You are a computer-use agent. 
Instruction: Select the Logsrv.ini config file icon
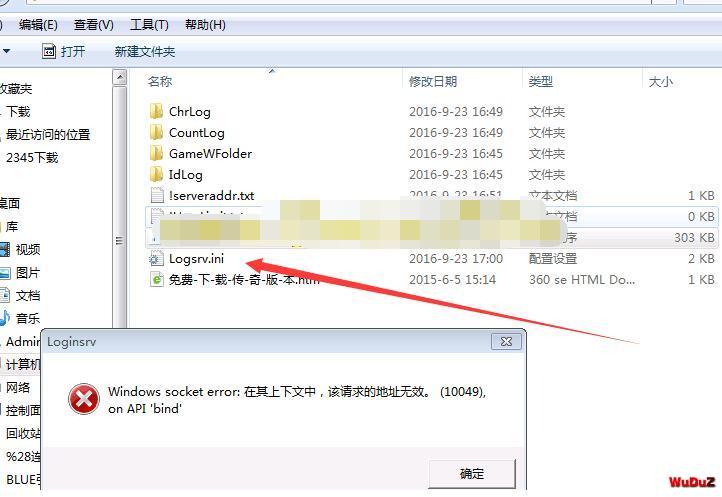click(x=156, y=259)
